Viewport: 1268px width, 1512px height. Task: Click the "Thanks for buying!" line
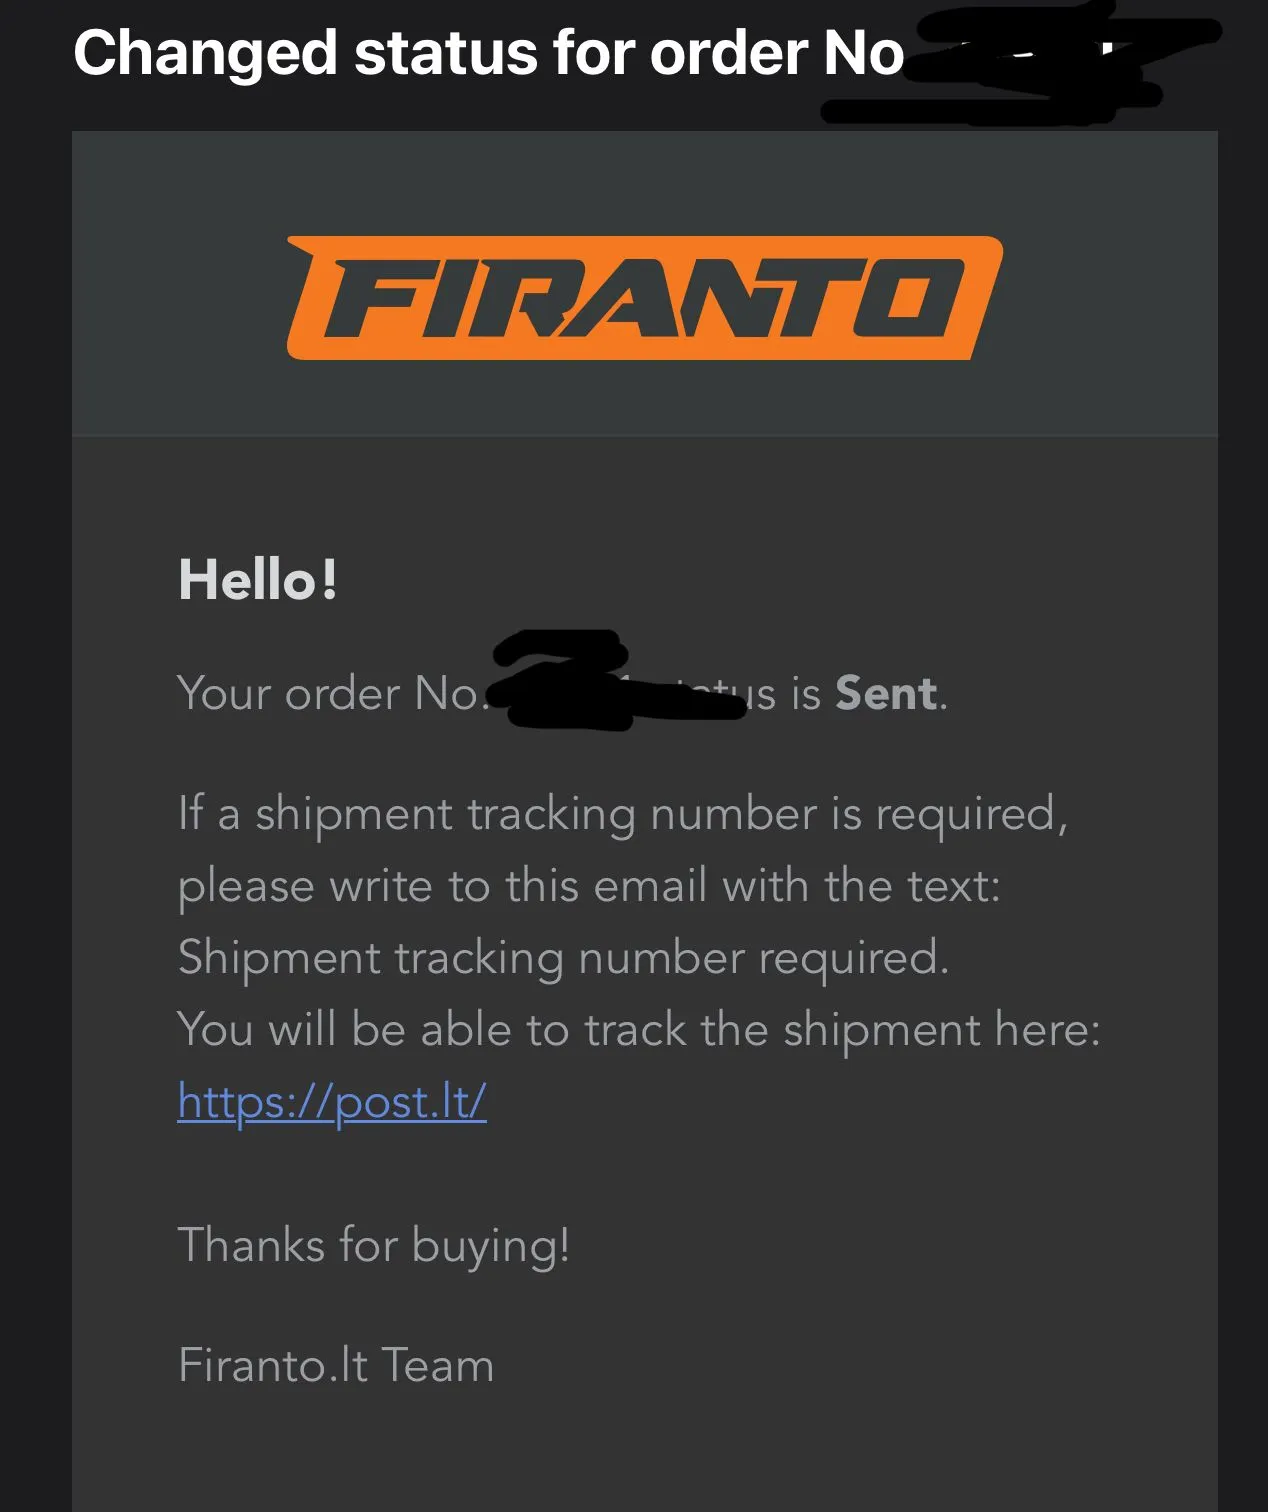374,1246
